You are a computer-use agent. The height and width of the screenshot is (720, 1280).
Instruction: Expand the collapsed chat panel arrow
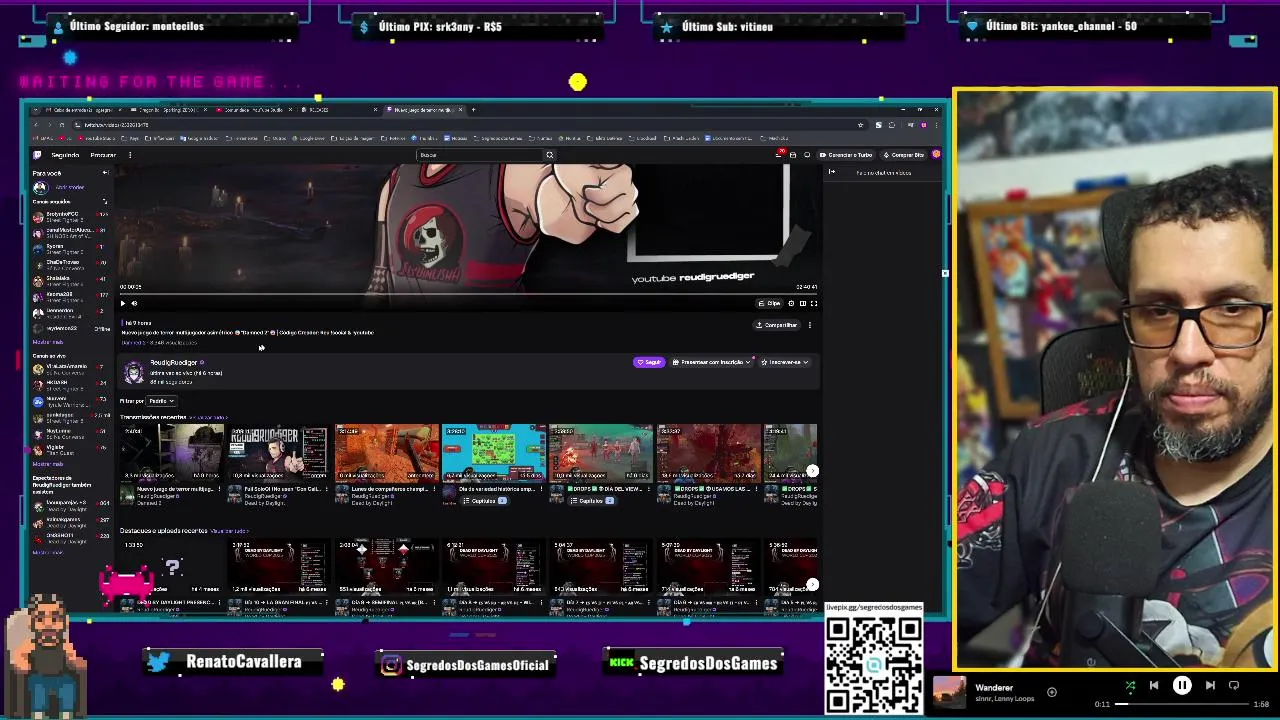[831, 172]
